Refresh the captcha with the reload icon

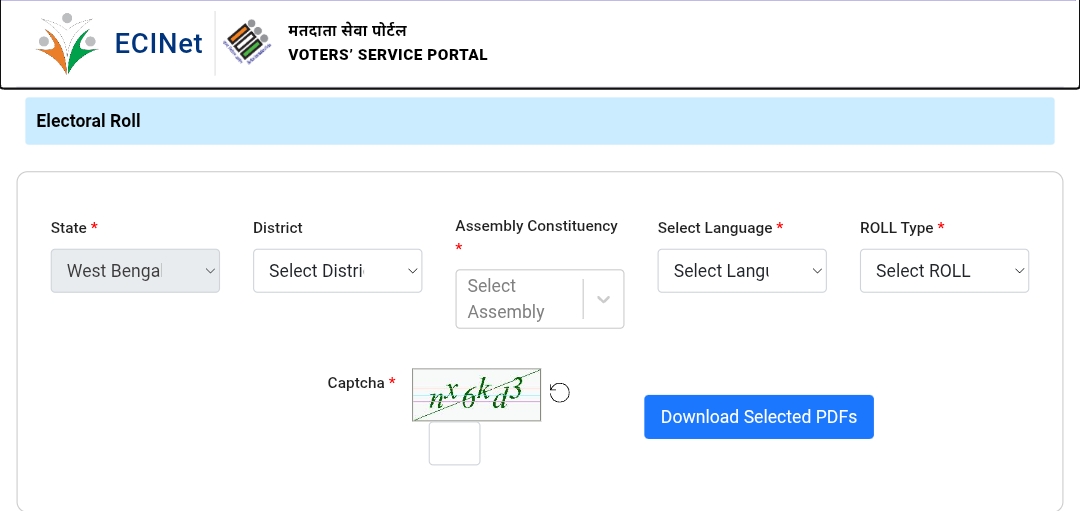pyautogui.click(x=559, y=393)
